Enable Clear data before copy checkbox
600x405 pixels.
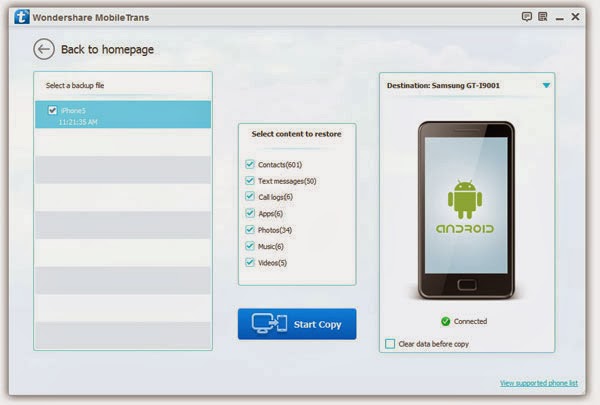coord(390,344)
